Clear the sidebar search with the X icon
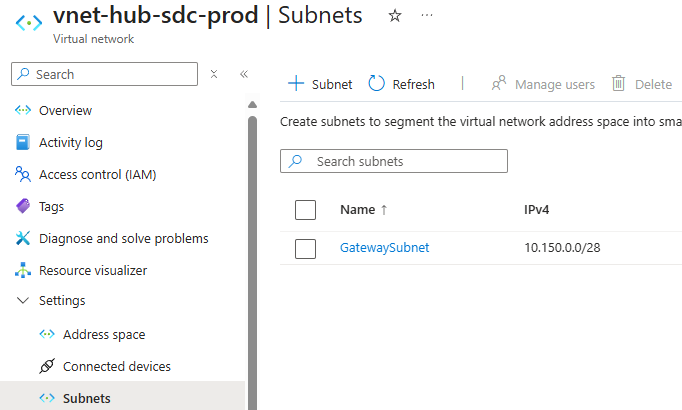682x410 pixels. (x=214, y=74)
